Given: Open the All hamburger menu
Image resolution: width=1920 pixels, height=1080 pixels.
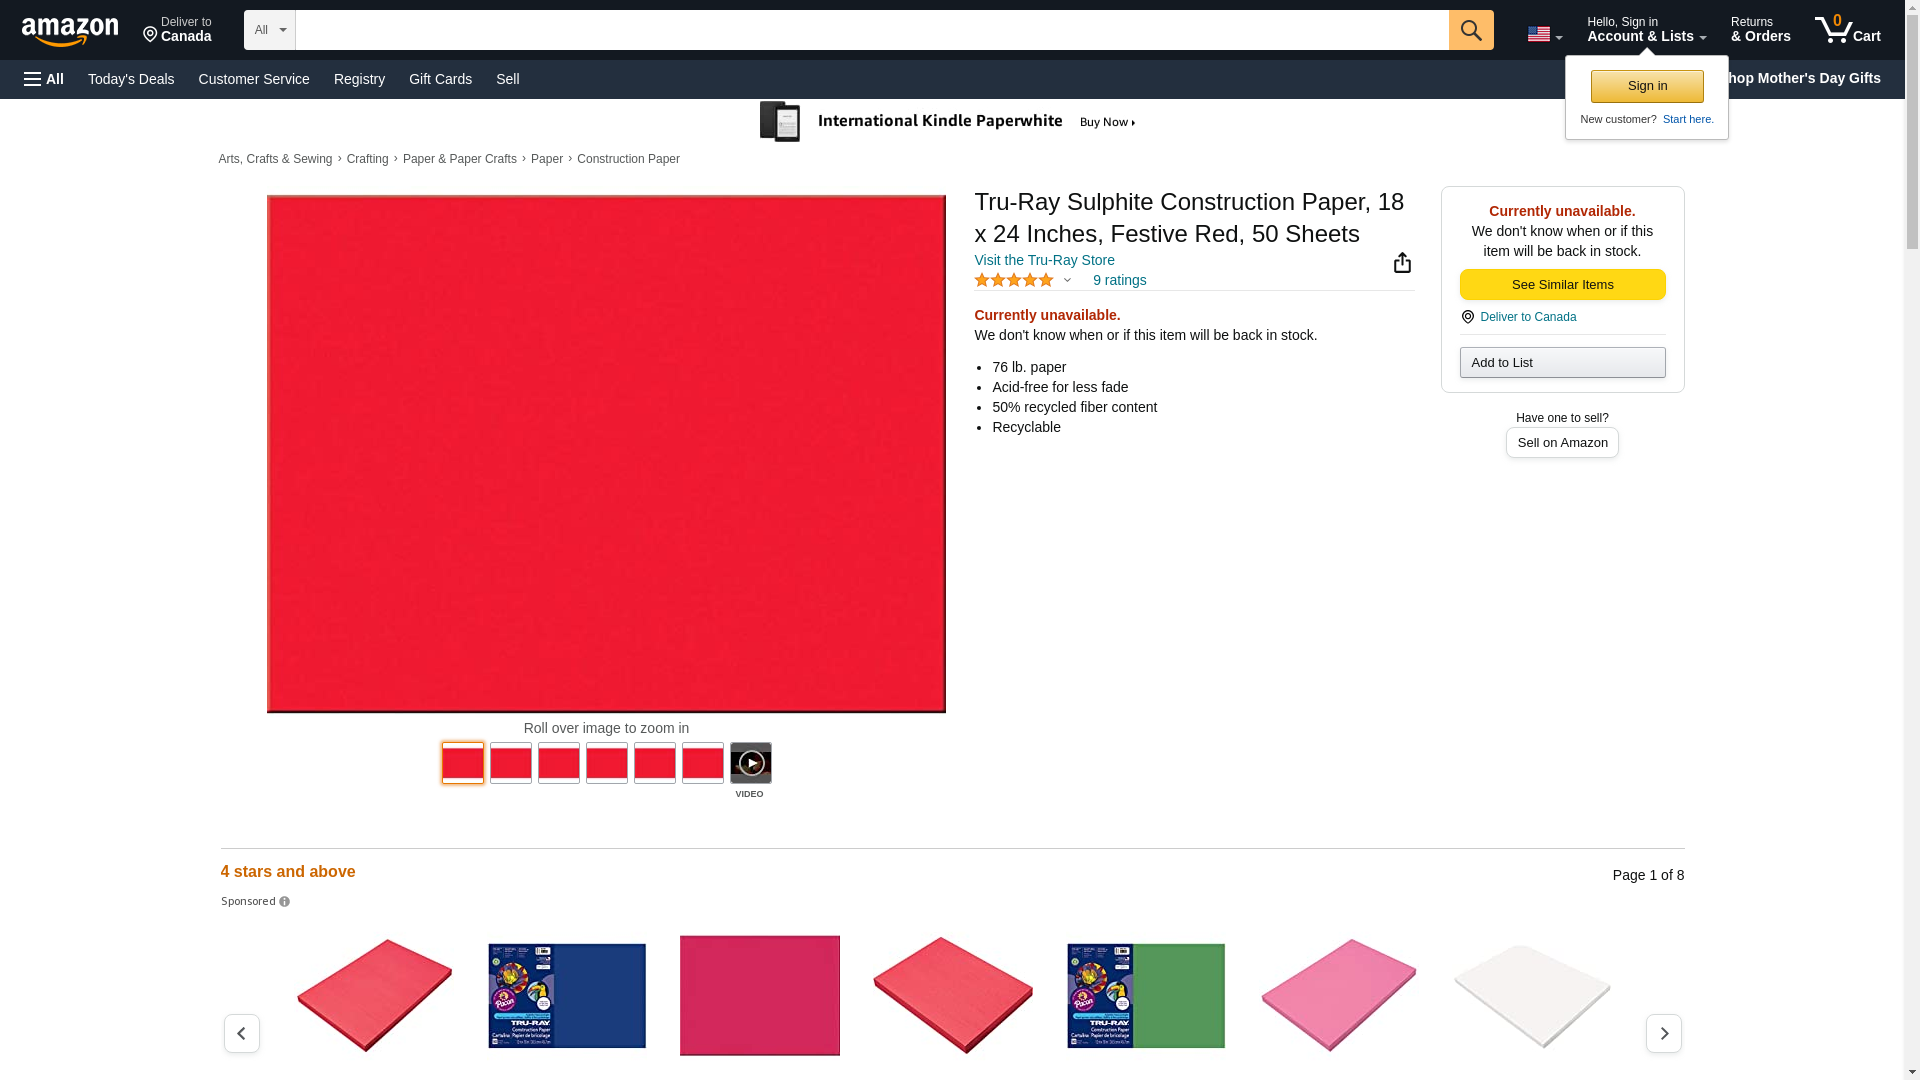Looking at the screenshot, I should click(44, 79).
